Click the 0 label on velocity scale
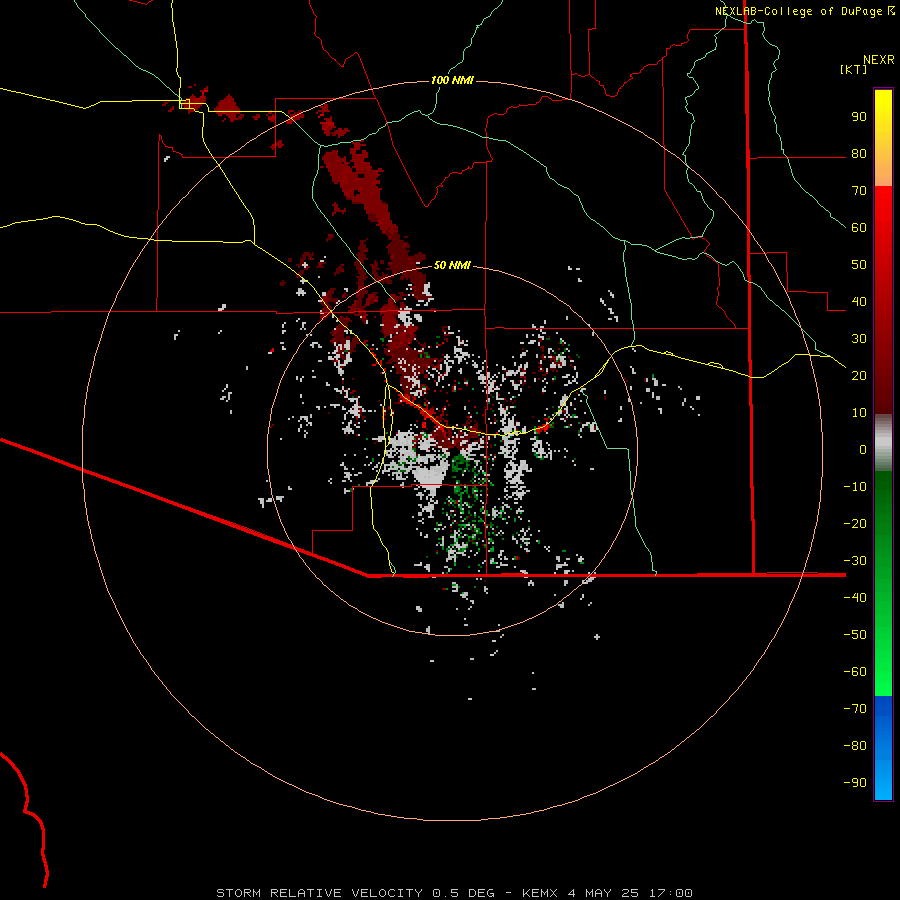The image size is (900, 900). point(863,449)
